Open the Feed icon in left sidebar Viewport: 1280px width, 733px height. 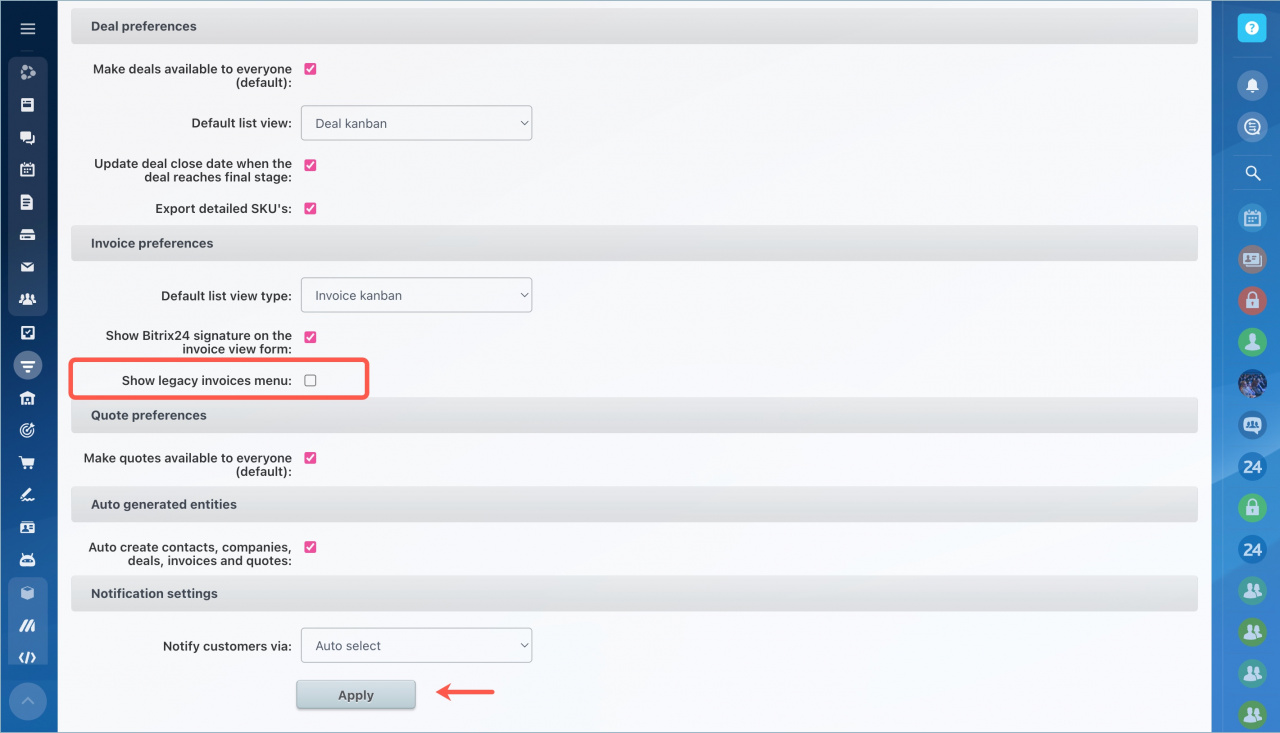click(28, 104)
